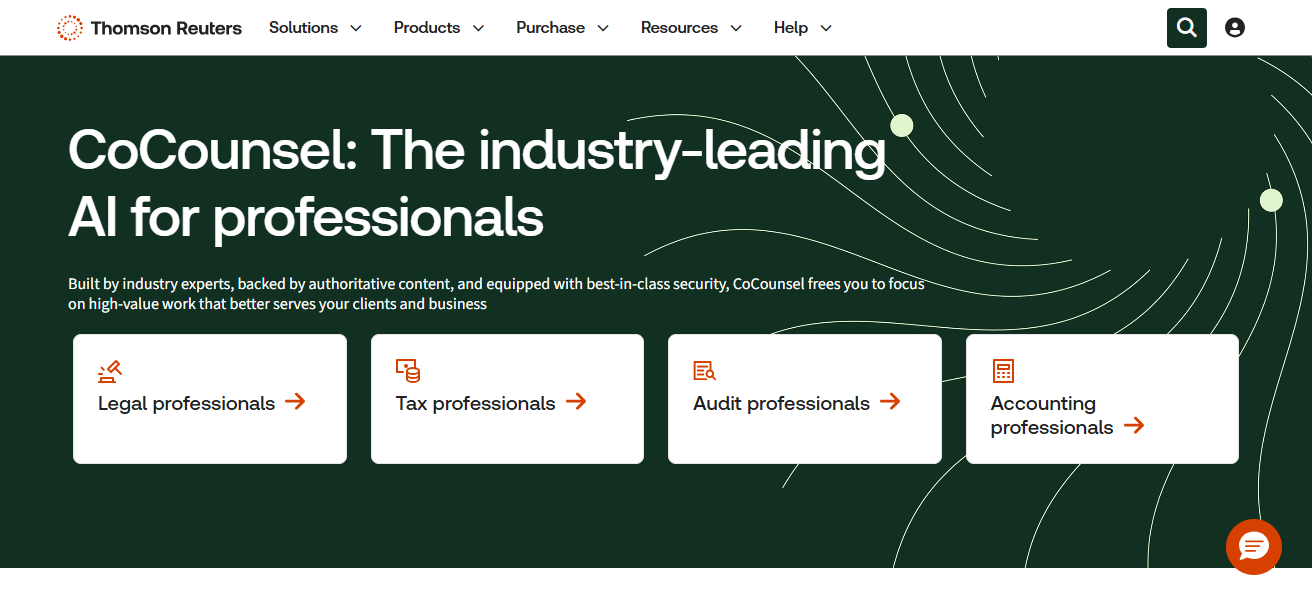
Task: Click the calculator icon on Accounting card
Action: click(x=1003, y=371)
